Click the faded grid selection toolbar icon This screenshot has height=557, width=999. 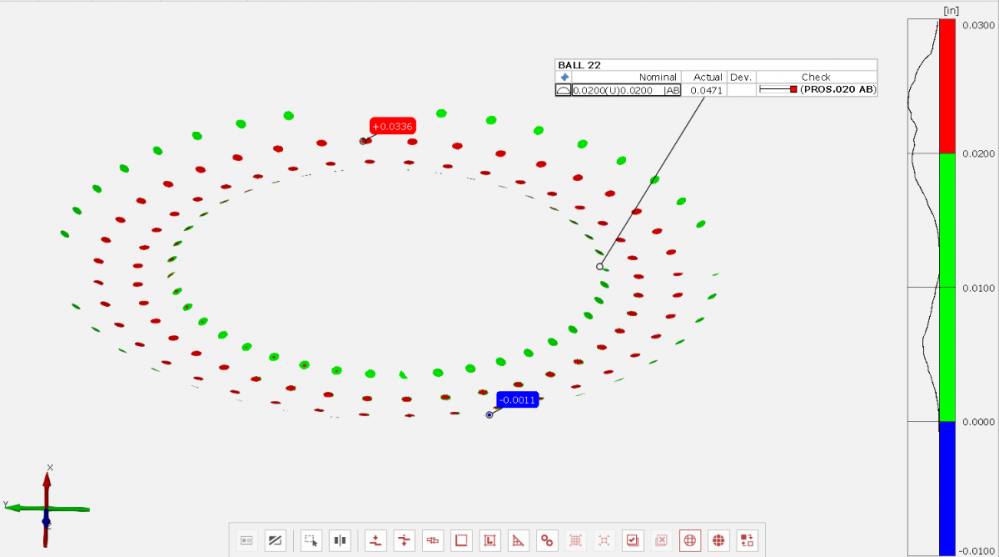click(575, 540)
